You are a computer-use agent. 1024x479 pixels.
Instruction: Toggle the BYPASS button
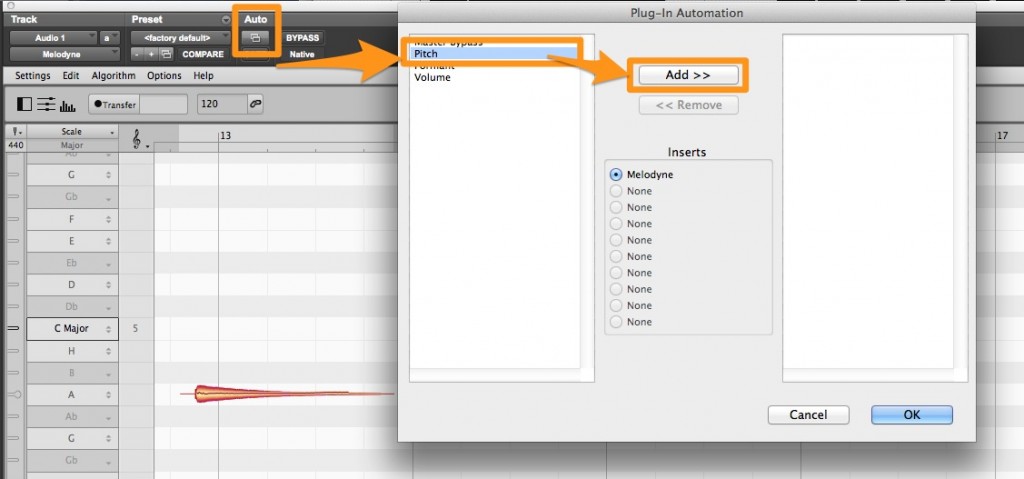tap(302, 38)
